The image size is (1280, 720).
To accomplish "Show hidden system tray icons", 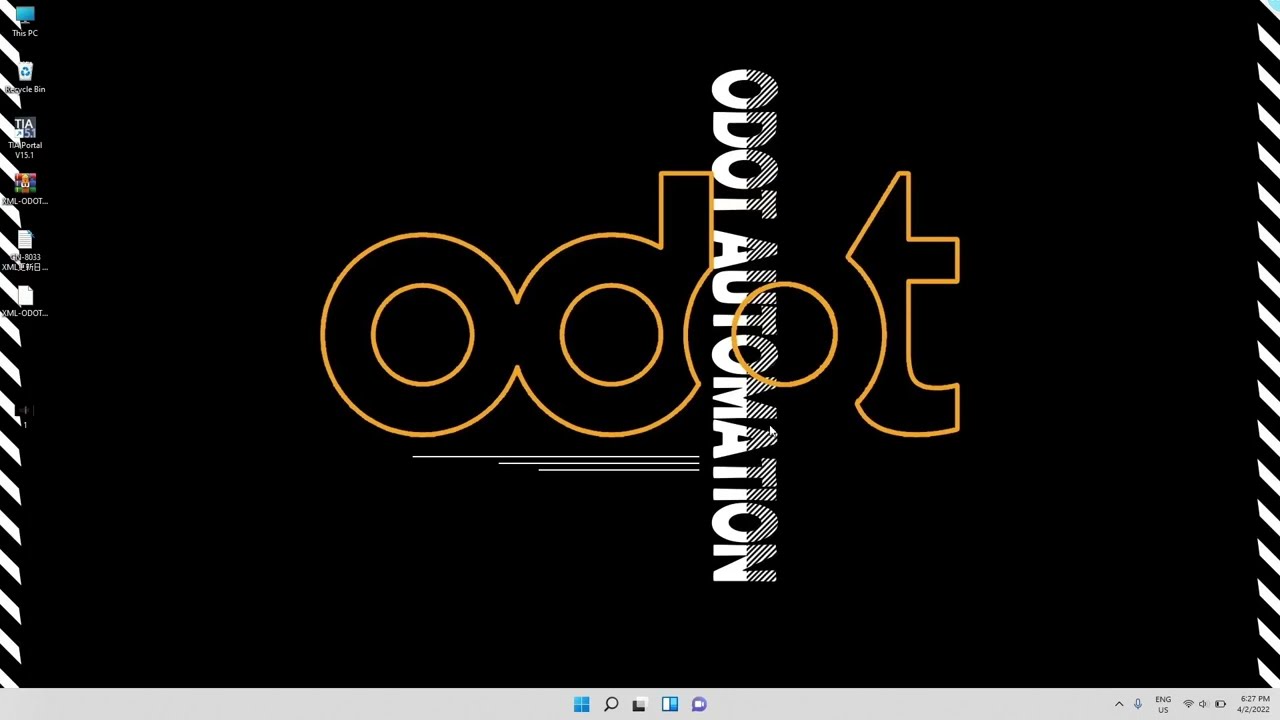I will [1119, 704].
